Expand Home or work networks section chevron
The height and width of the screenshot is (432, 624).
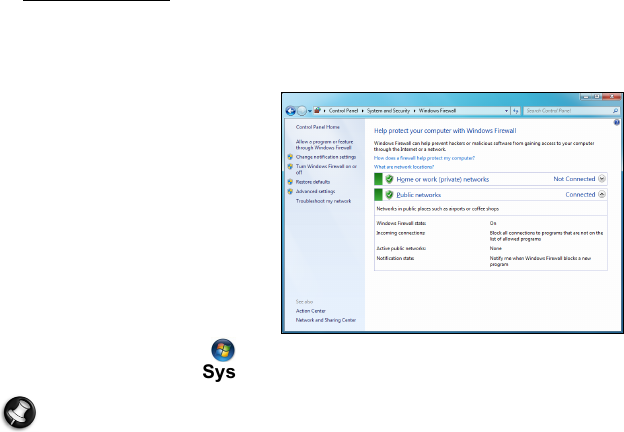pos(602,179)
